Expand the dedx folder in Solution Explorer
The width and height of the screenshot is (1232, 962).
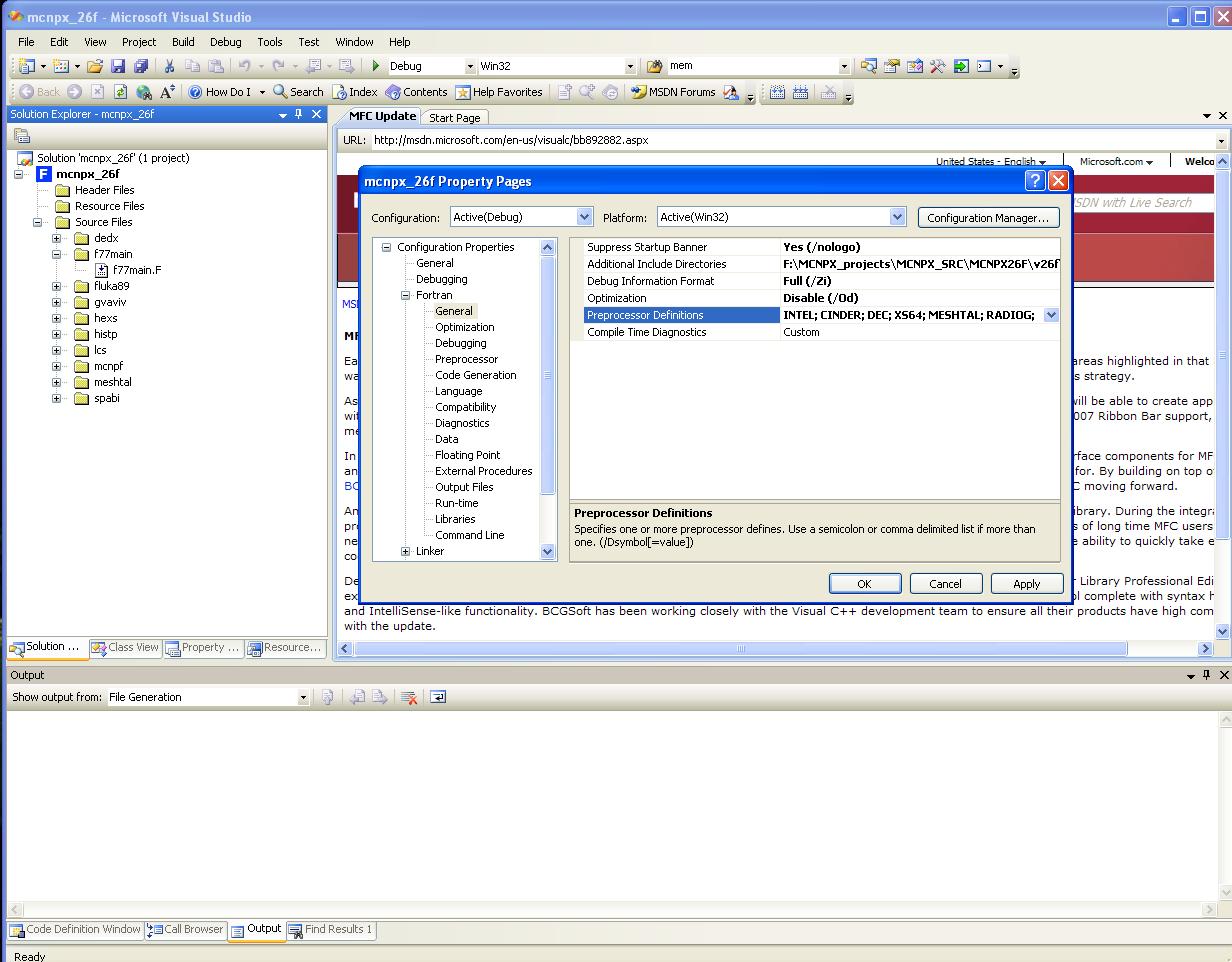click(57, 238)
